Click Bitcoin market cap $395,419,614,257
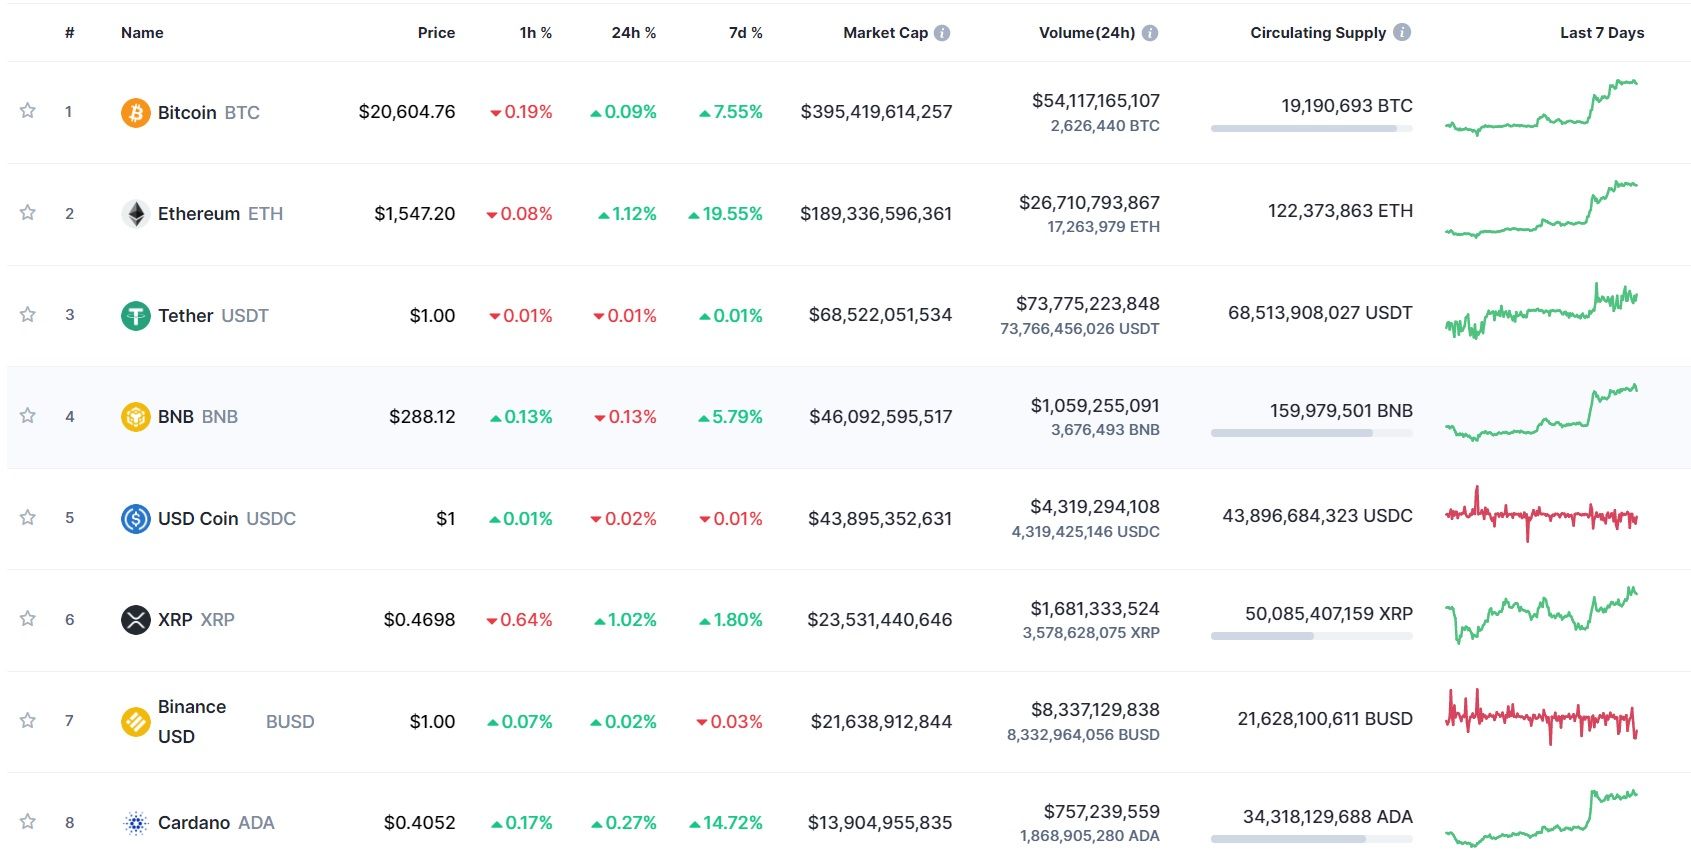Image resolution: width=1691 pixels, height=855 pixels. point(876,112)
